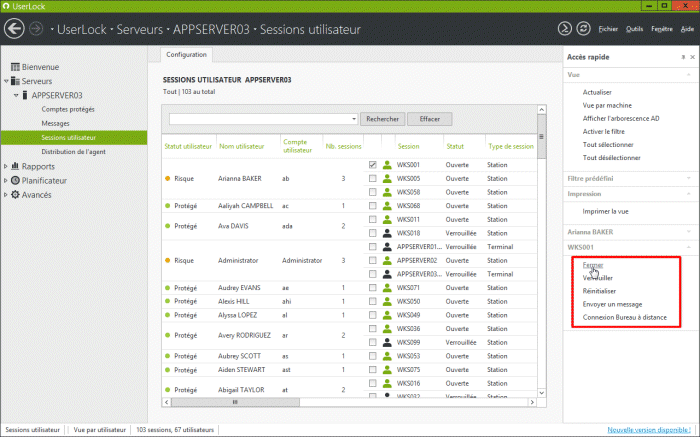
Task: Click the Effacer button
Action: click(x=429, y=119)
